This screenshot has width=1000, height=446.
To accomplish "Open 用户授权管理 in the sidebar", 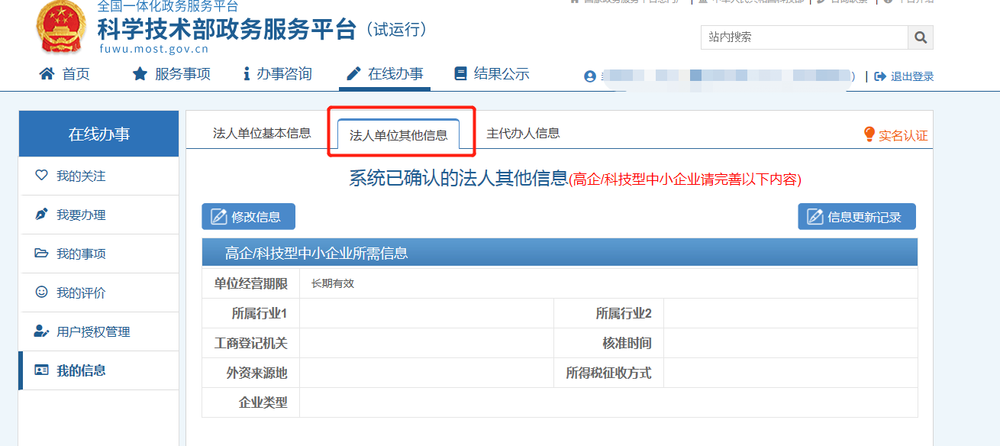I will click(x=92, y=332).
